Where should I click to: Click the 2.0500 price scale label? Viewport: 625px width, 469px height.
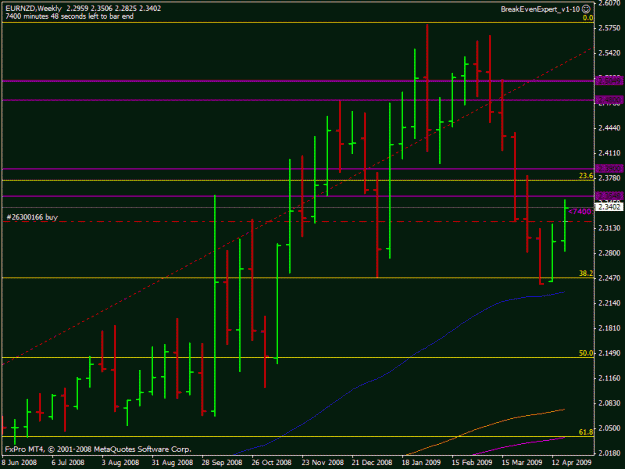coord(609,428)
